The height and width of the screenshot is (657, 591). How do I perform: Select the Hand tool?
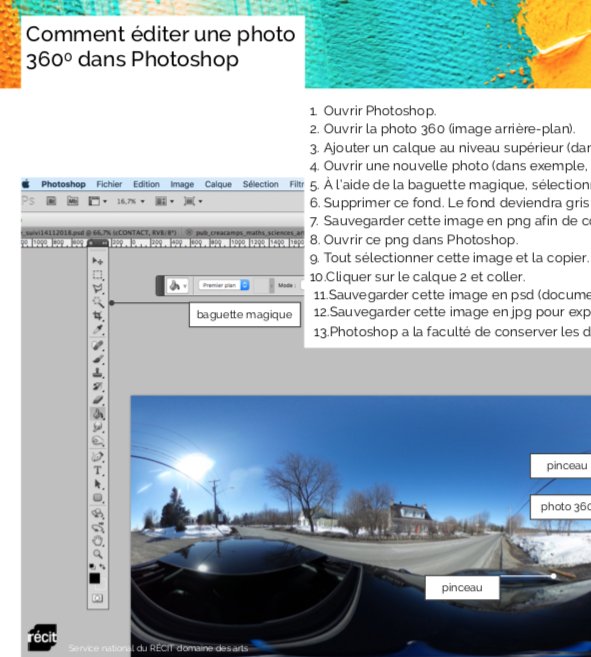(x=98, y=541)
